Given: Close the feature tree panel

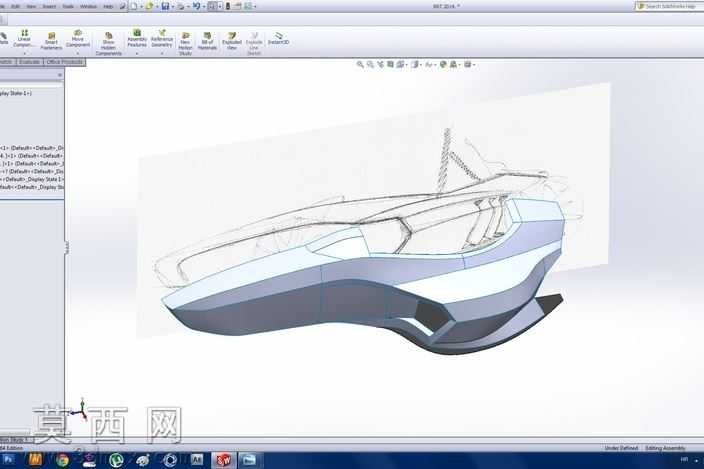Looking at the screenshot, I should tap(60, 75).
